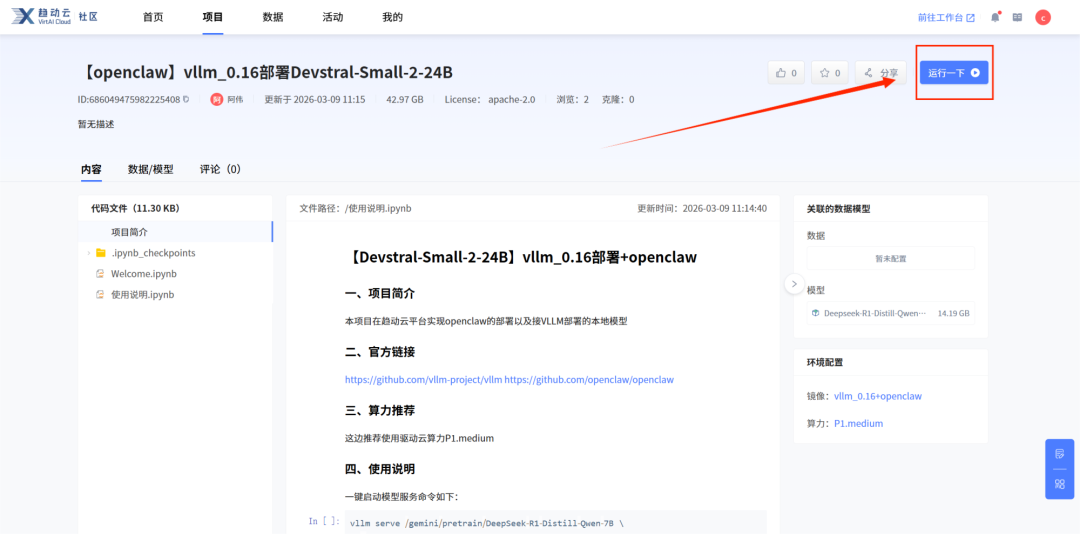Click the author avatar 阿伟
This screenshot has height=534, width=1080.
pos(217,99)
